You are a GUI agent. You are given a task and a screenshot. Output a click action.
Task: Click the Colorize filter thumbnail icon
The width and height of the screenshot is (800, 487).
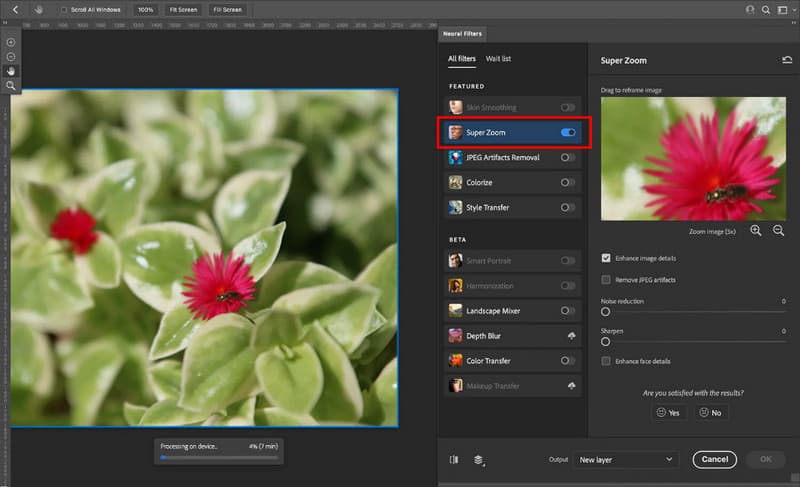click(x=455, y=182)
